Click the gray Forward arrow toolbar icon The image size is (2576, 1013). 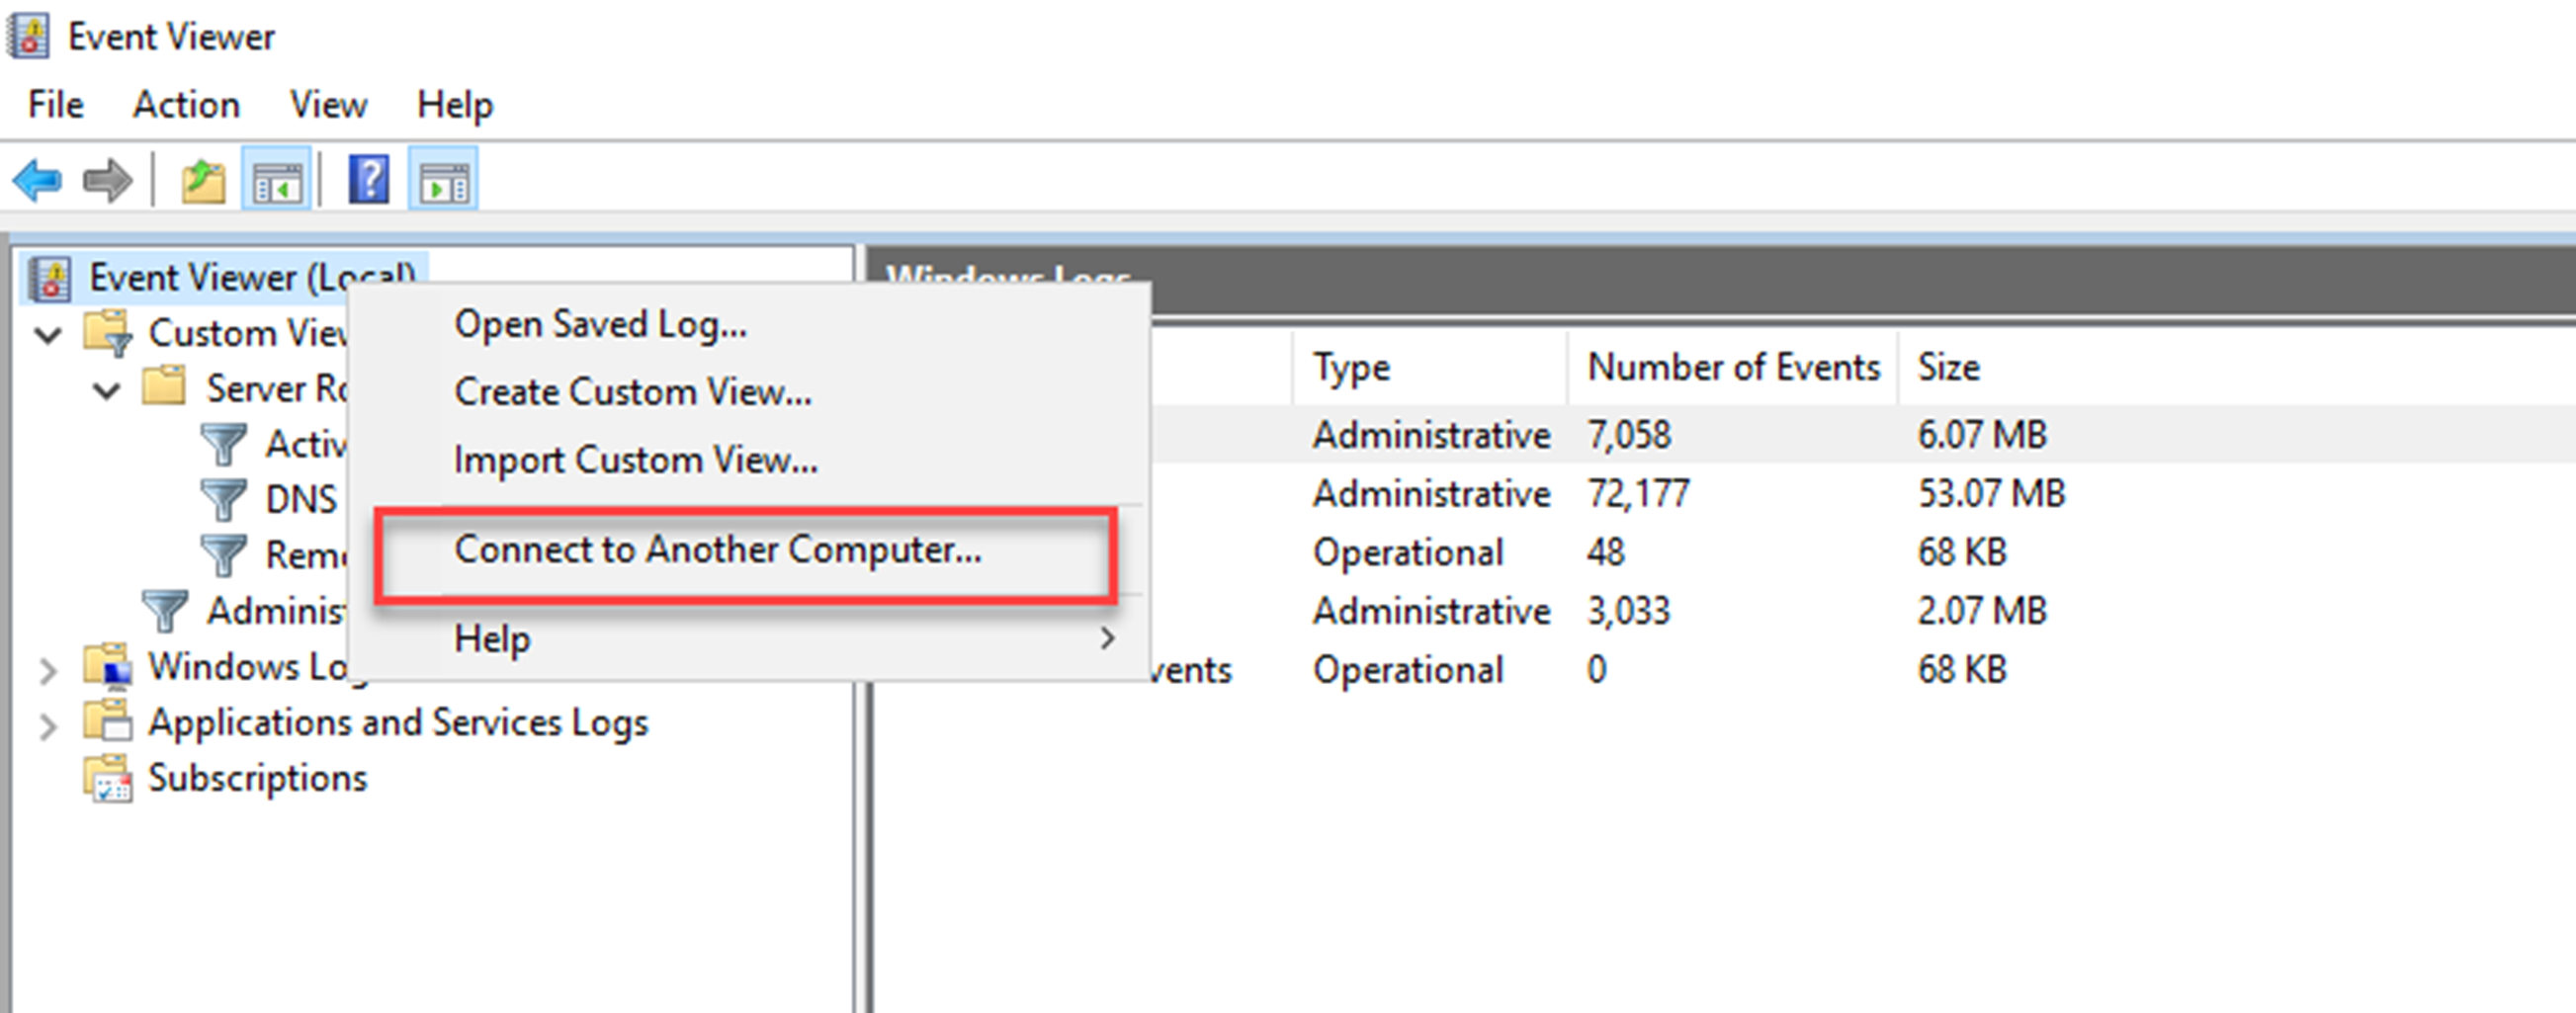107,181
